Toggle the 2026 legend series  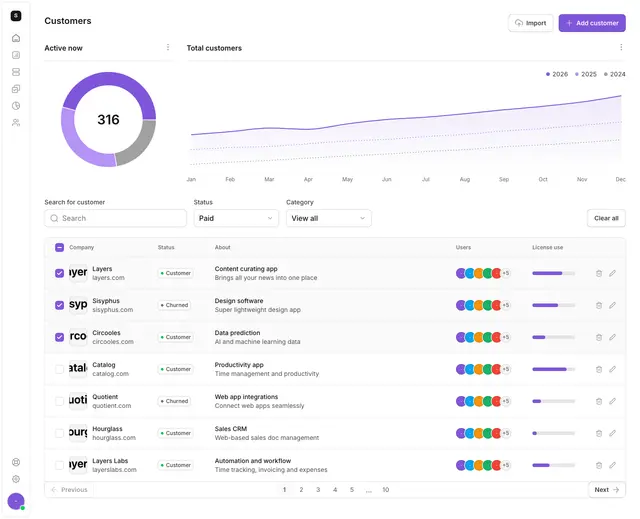click(x=557, y=74)
